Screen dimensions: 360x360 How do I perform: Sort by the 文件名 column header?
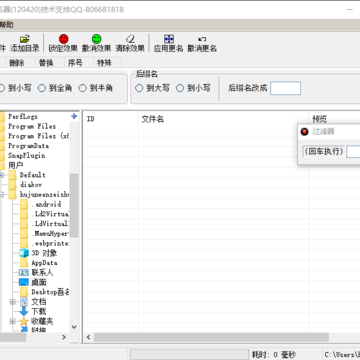(223, 119)
